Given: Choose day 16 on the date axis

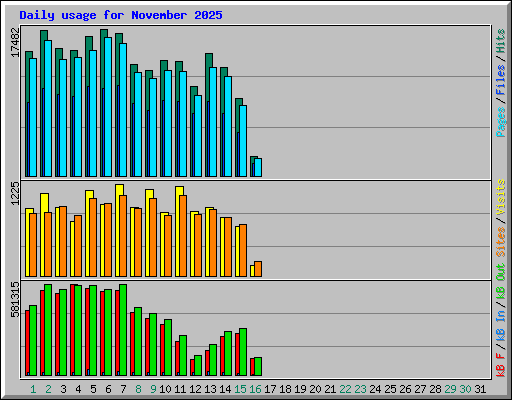Looking at the screenshot, I should (255, 389).
